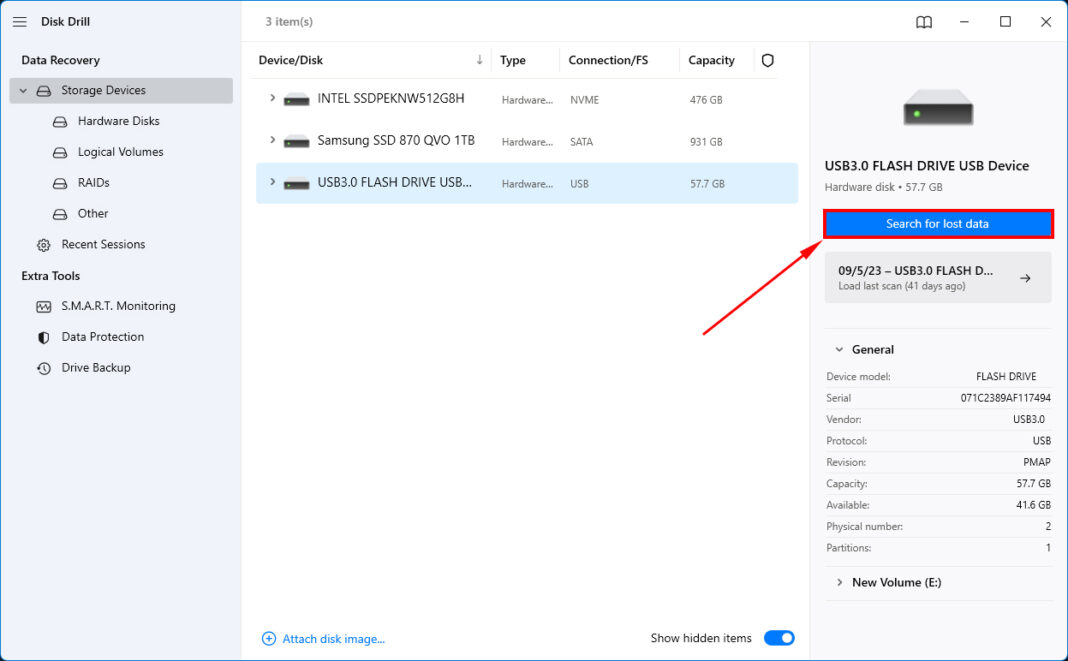Collapse the Storage Devices tree

click(22, 90)
